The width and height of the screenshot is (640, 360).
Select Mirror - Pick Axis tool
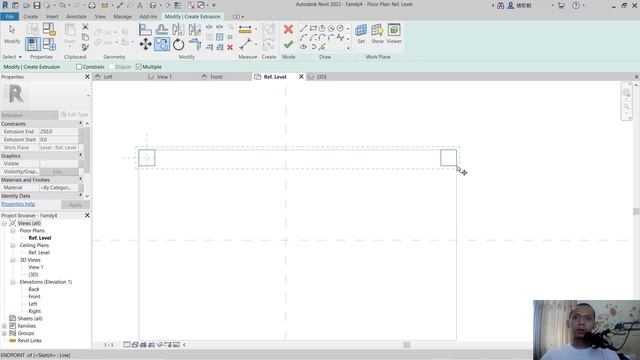tap(178, 29)
